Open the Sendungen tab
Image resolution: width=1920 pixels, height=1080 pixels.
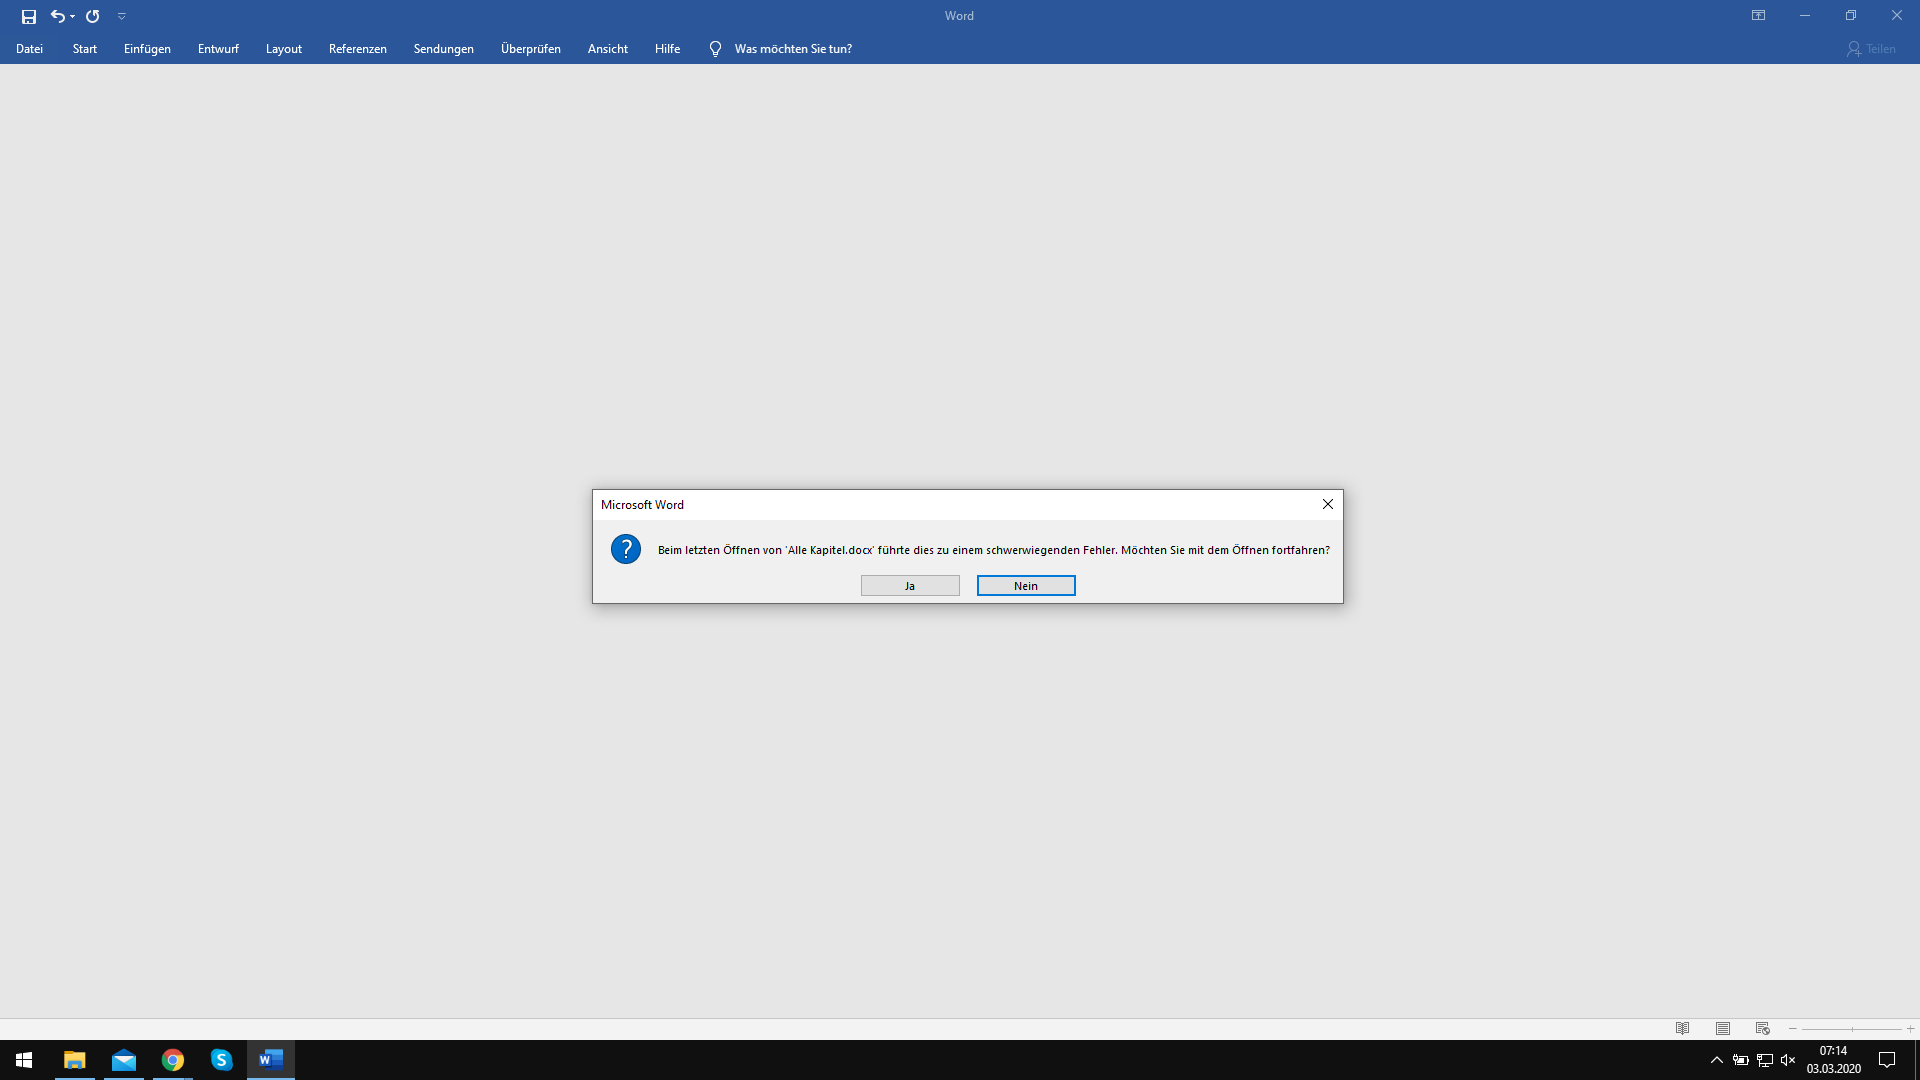point(444,49)
